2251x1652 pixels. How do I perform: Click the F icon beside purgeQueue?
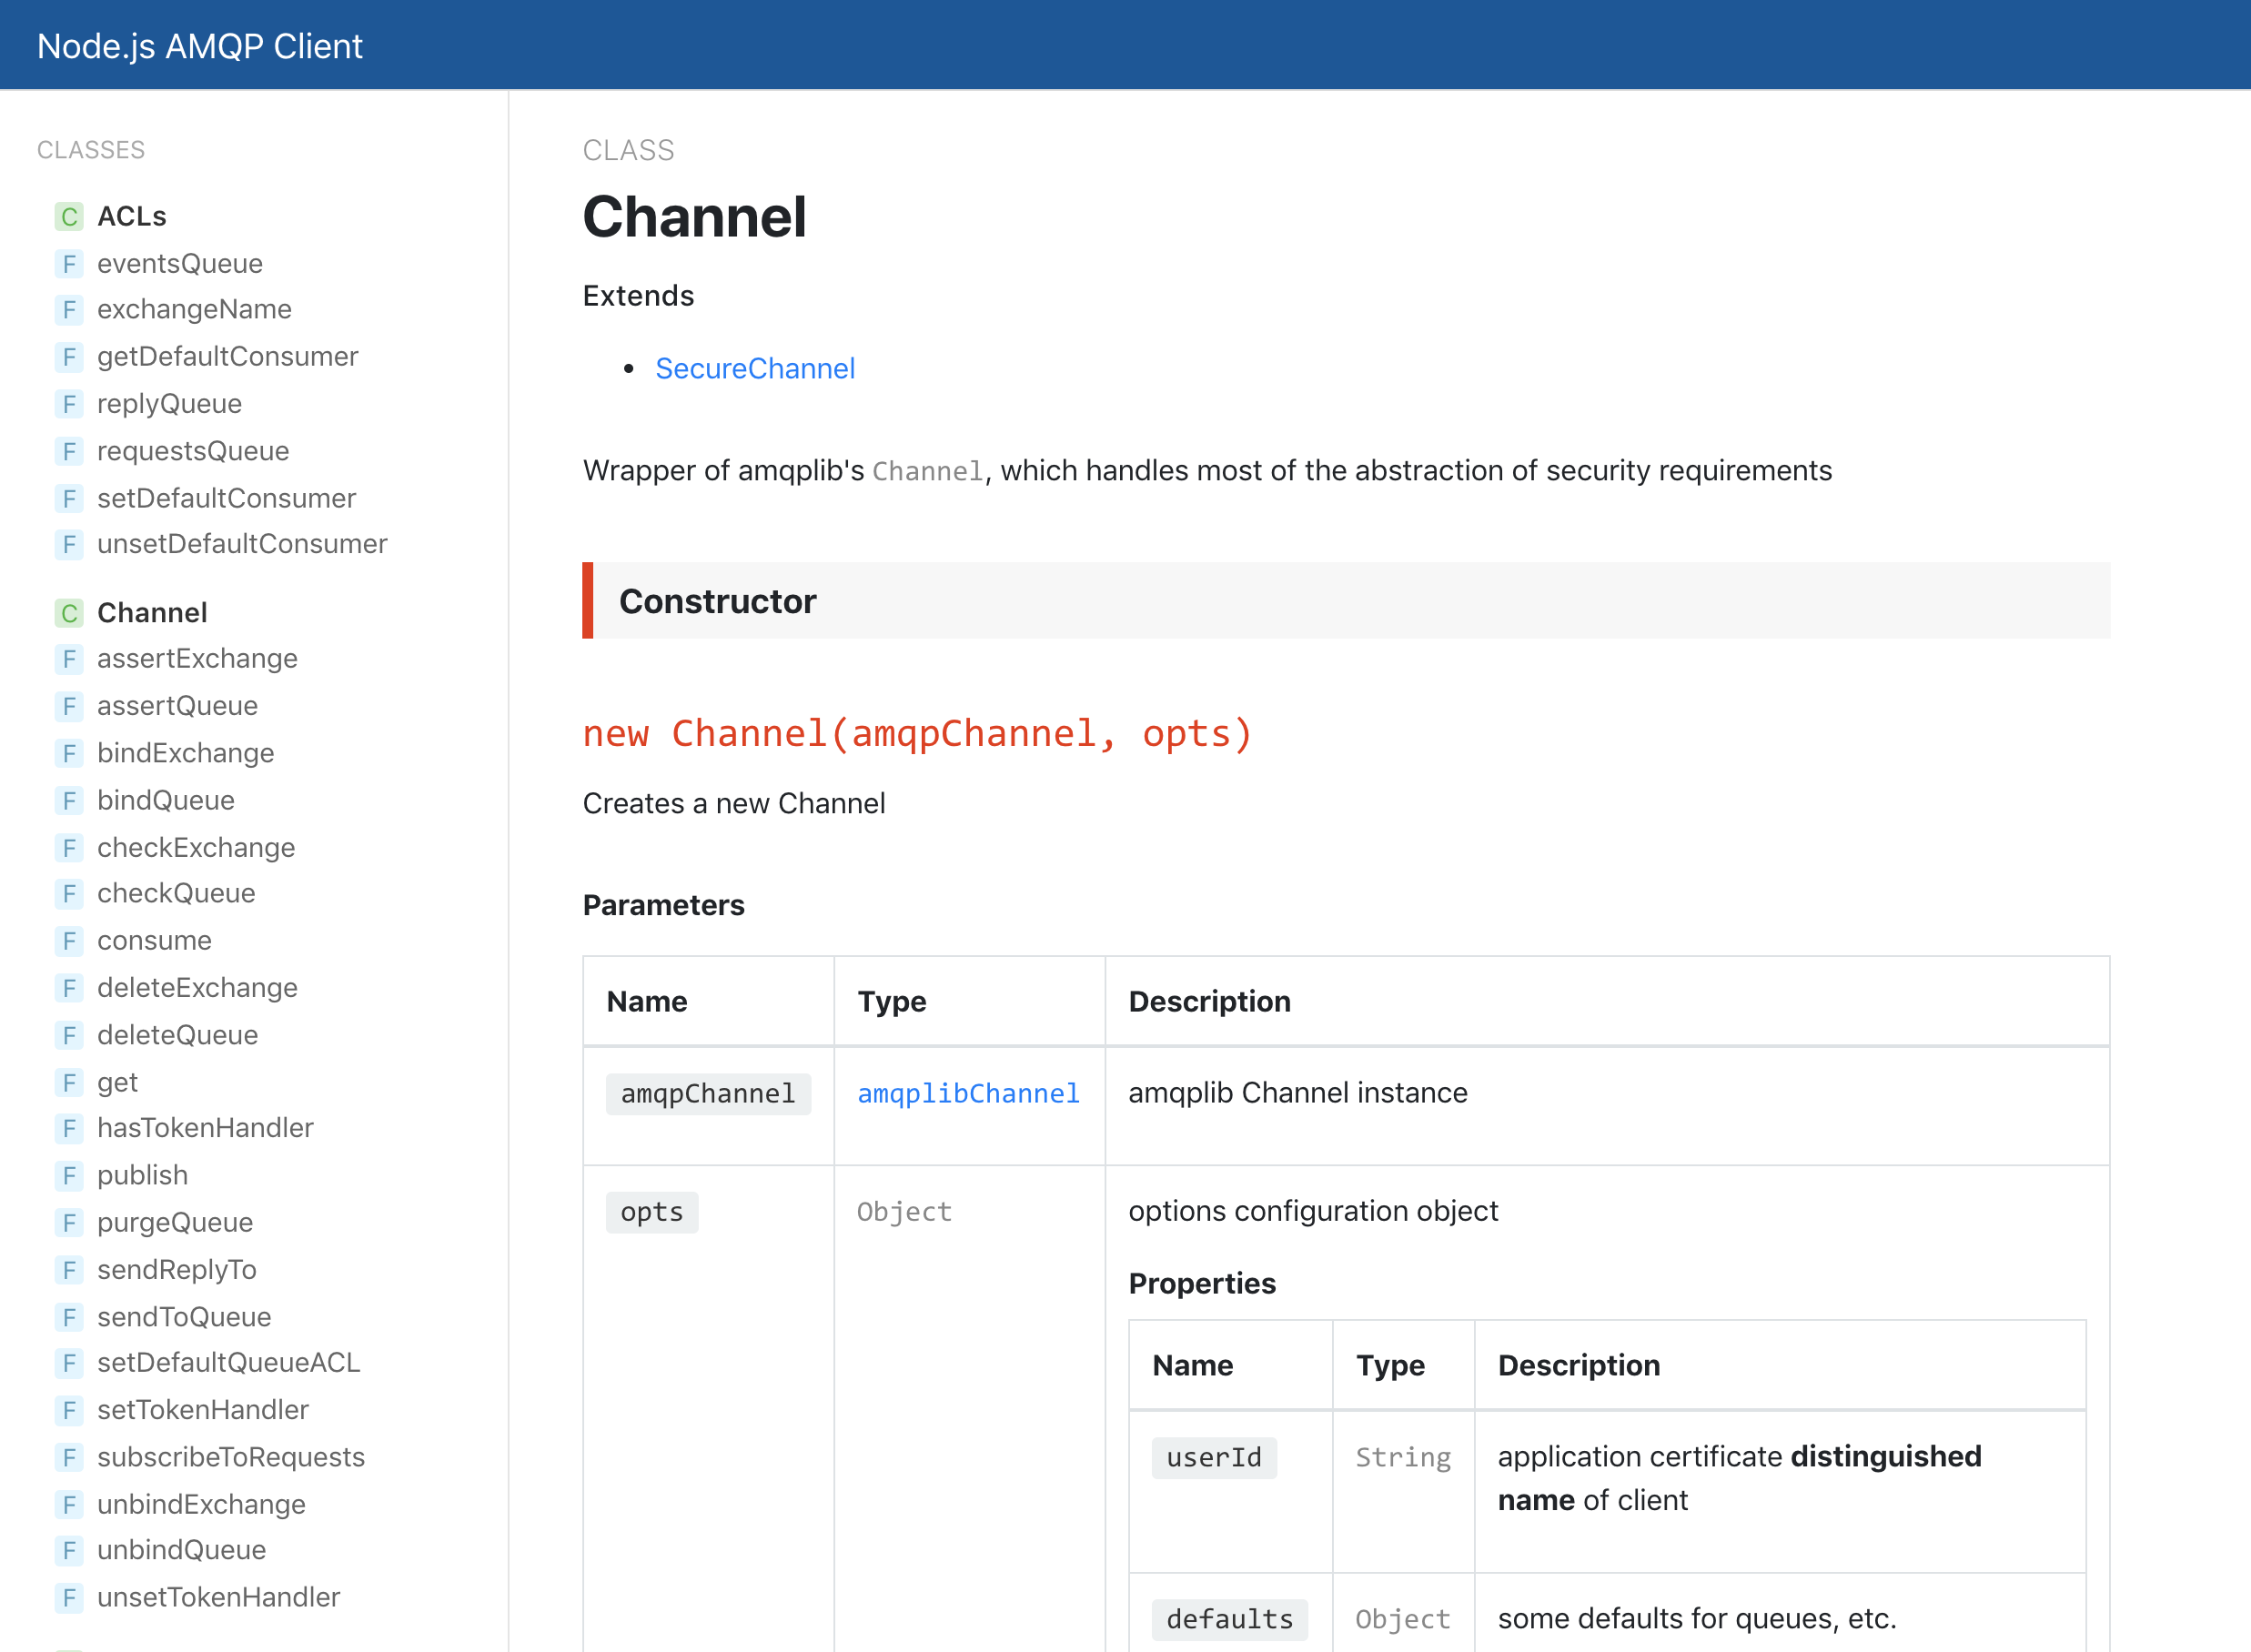pyautogui.click(x=69, y=1222)
